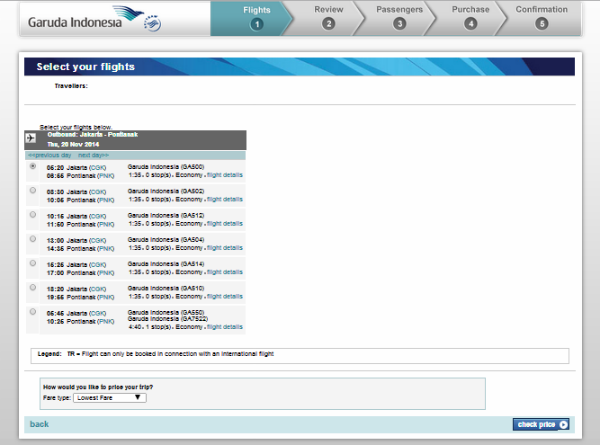Screen dimensions: 600x445
Task: Click the Garuda Indonesia bird logo
Action: 128,13
